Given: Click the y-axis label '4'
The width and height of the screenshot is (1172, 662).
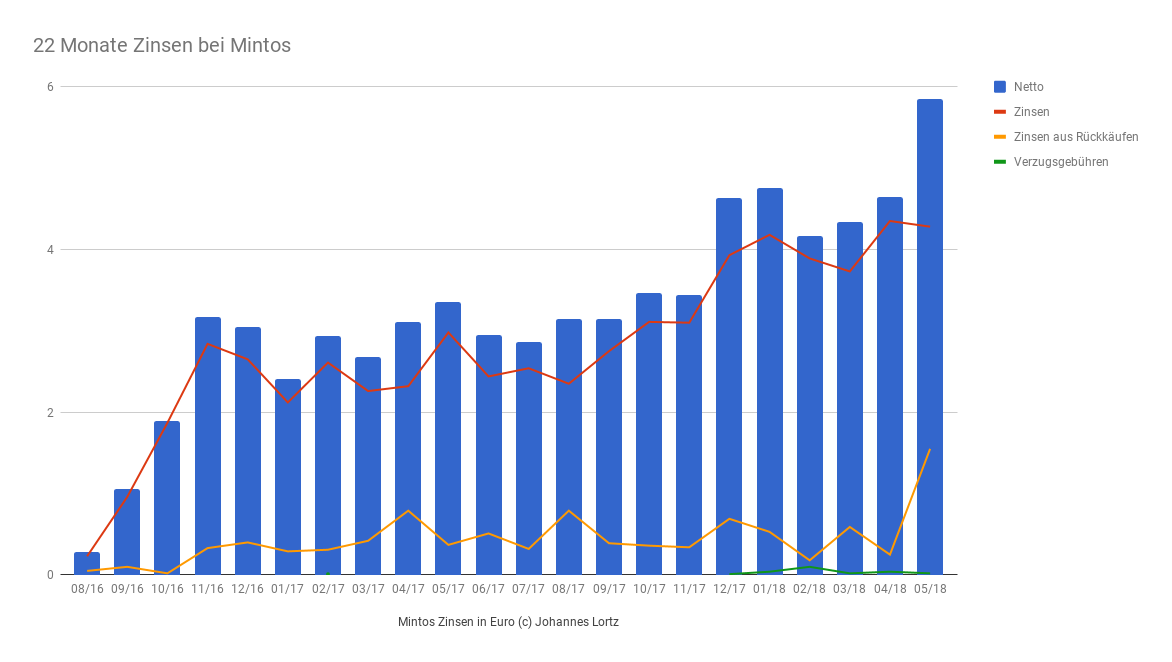Looking at the screenshot, I should [x=50, y=250].
